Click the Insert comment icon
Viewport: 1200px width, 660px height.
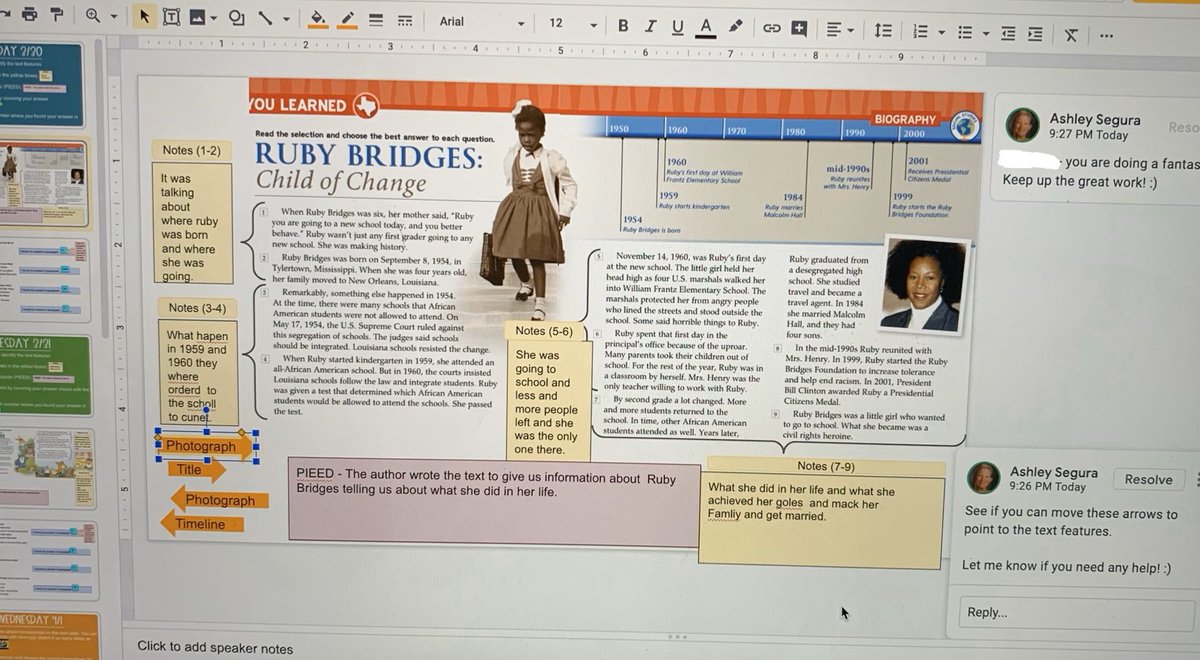pos(800,29)
